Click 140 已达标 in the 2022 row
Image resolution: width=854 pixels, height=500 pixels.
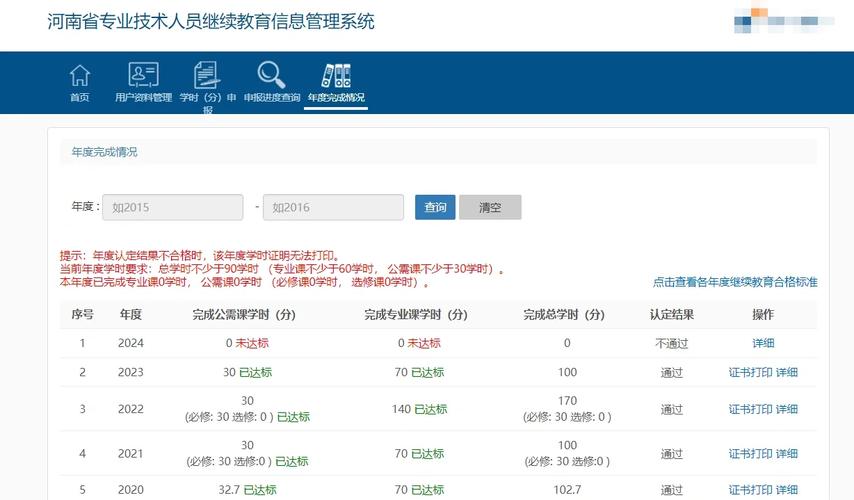pos(419,410)
